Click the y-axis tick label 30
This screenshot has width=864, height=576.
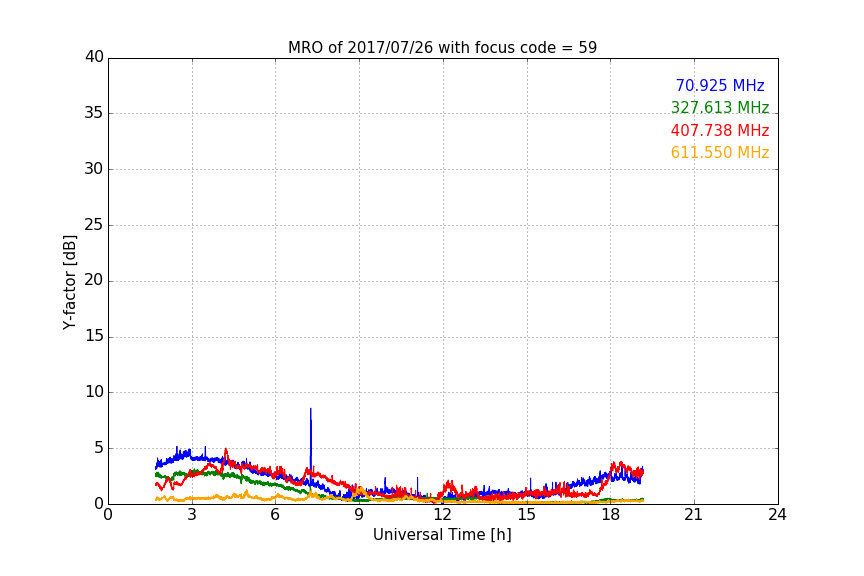[94, 169]
